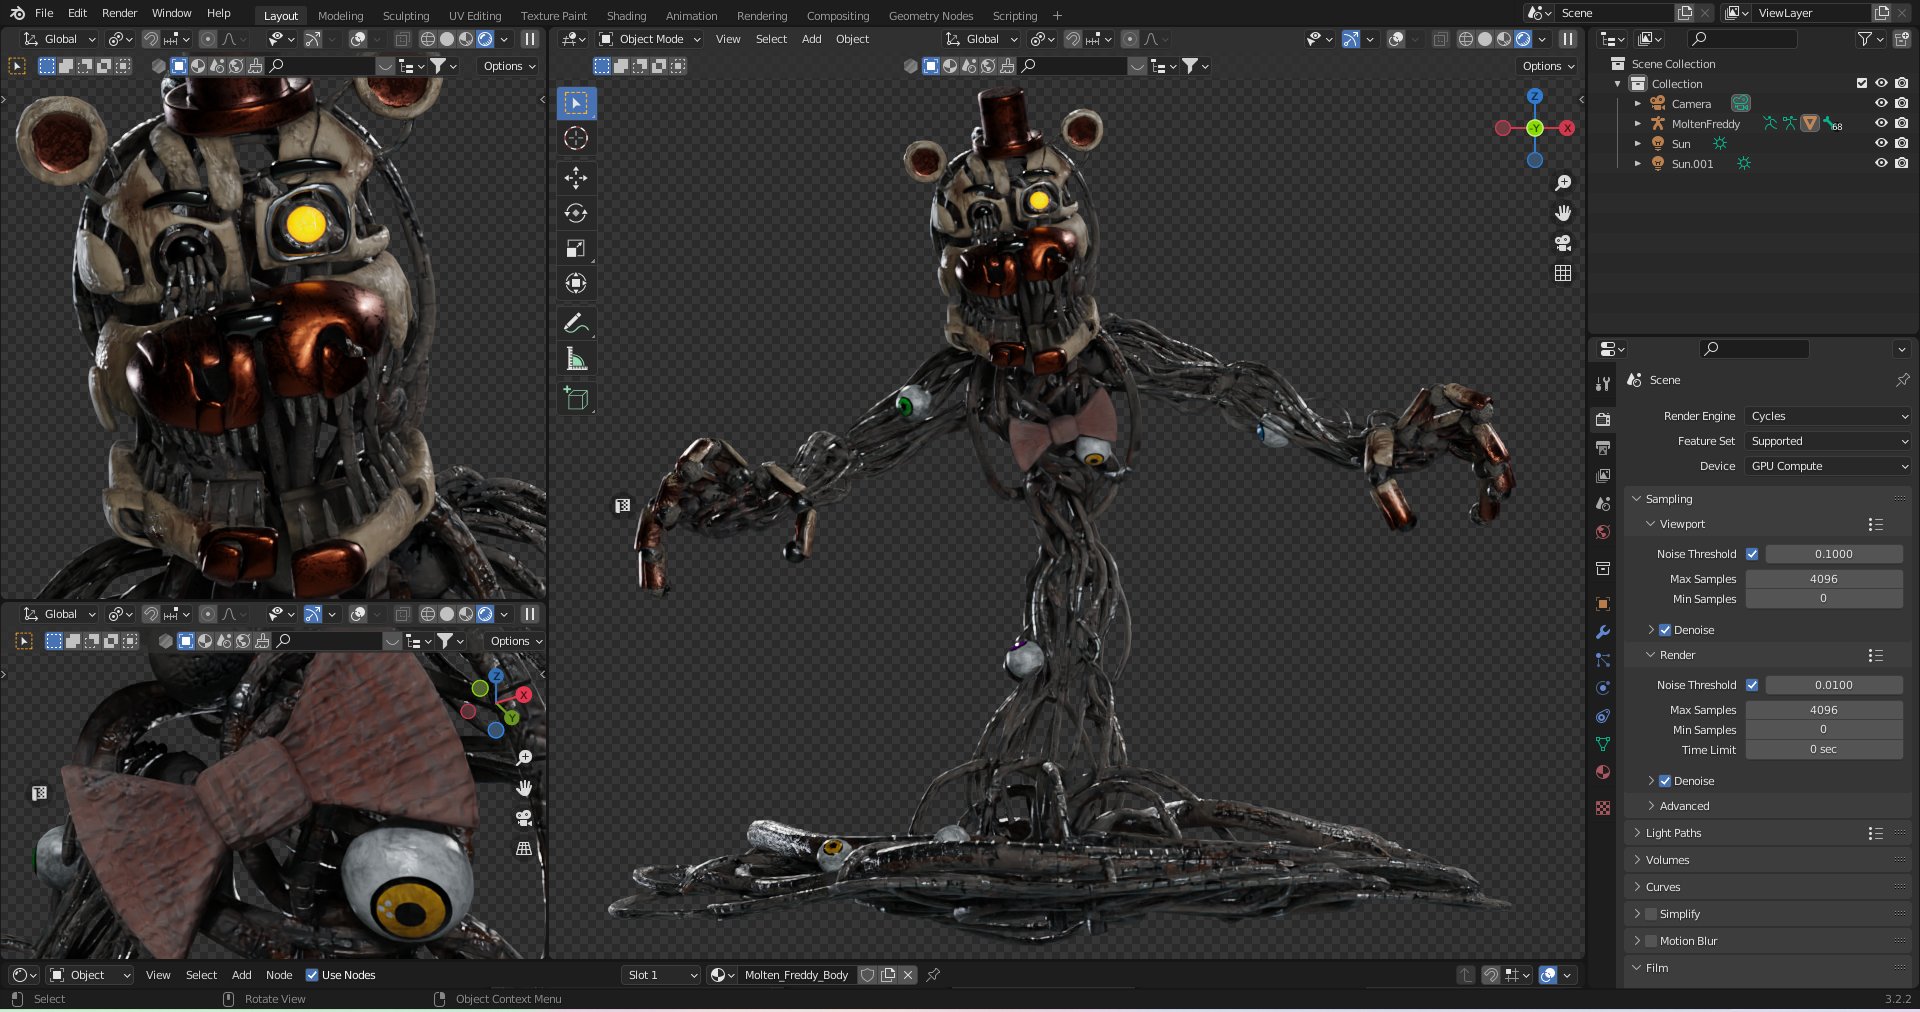1920x1012 pixels.
Task: Select the Add Cube tool
Action: click(x=576, y=398)
